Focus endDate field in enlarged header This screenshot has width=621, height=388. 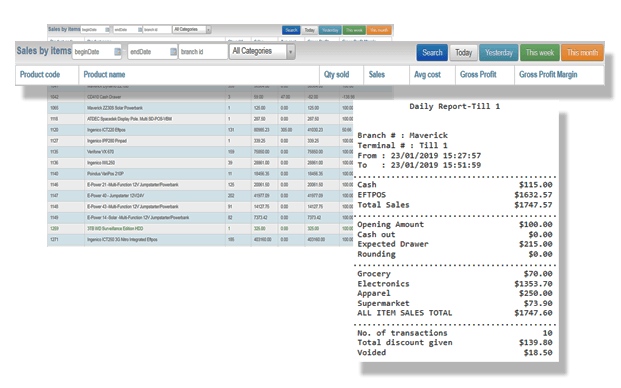pyautogui.click(x=152, y=52)
